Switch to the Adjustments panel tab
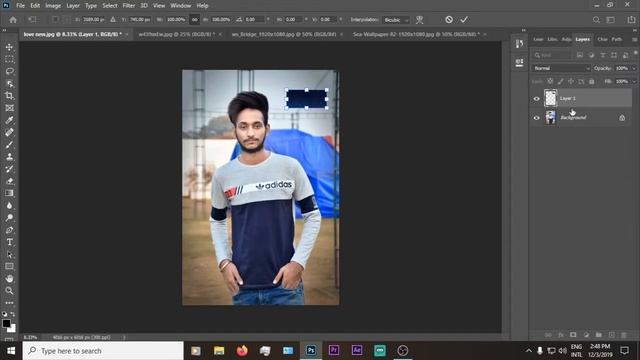Viewport: 640px width, 360px height. (567, 39)
